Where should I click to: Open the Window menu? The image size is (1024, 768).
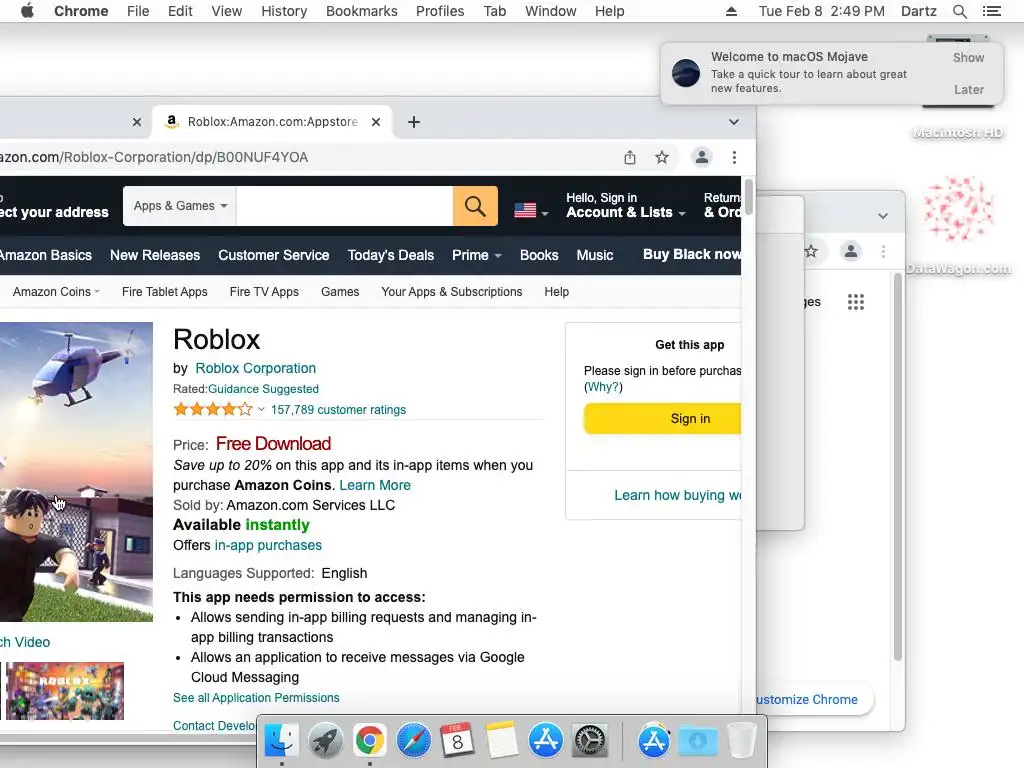pos(551,11)
